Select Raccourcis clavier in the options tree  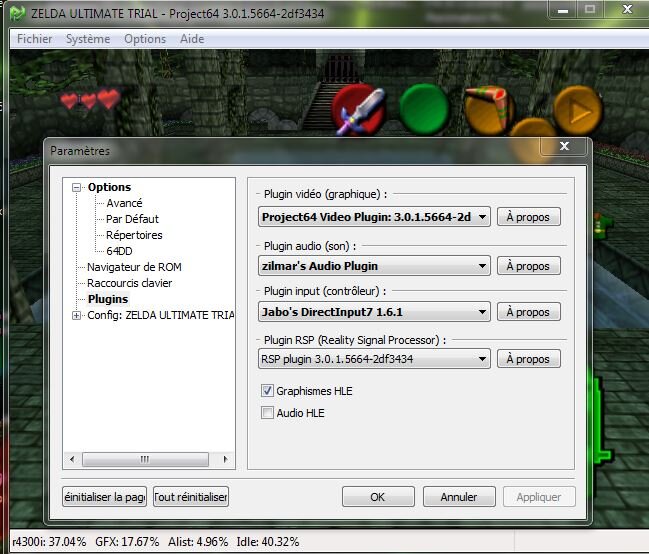click(129, 283)
